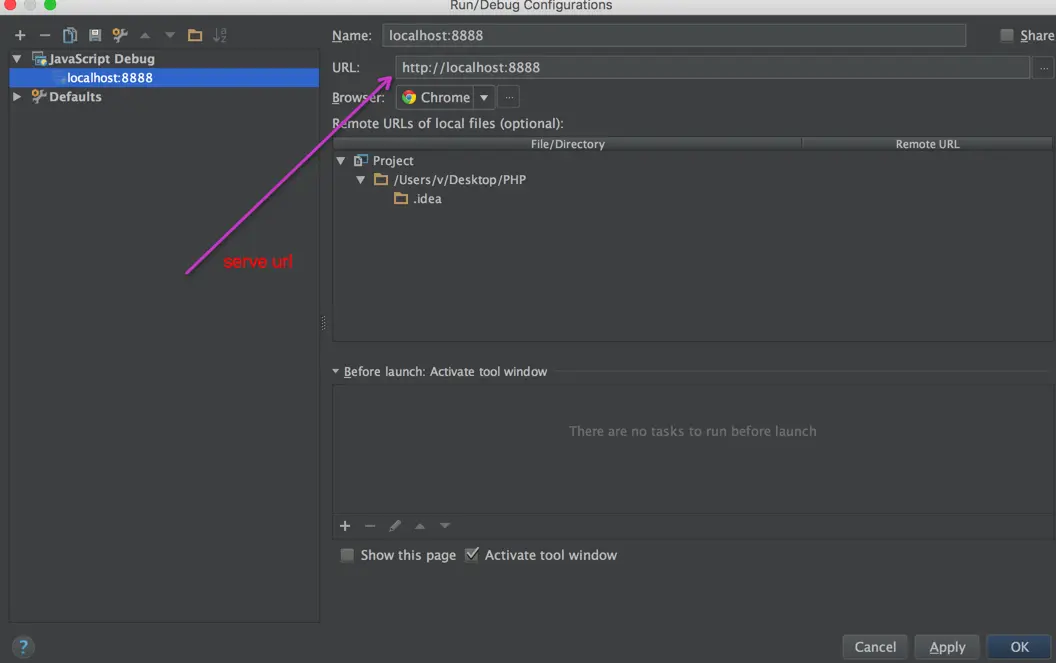Move before-launch task down arrow
Screen dimensions: 1056x663
point(444,526)
